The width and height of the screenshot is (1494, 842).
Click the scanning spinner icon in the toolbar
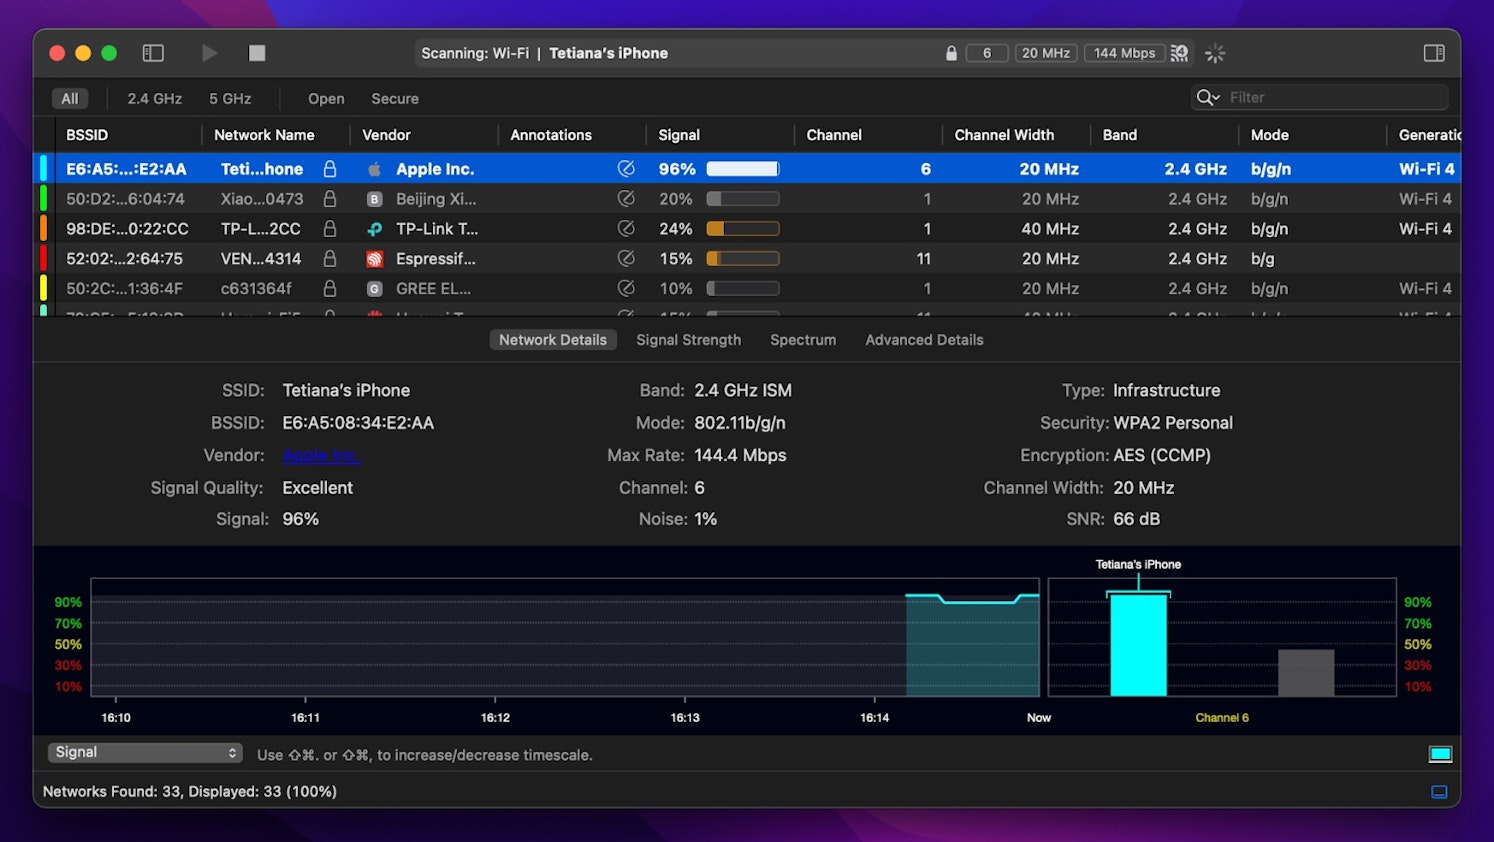pos(1215,54)
